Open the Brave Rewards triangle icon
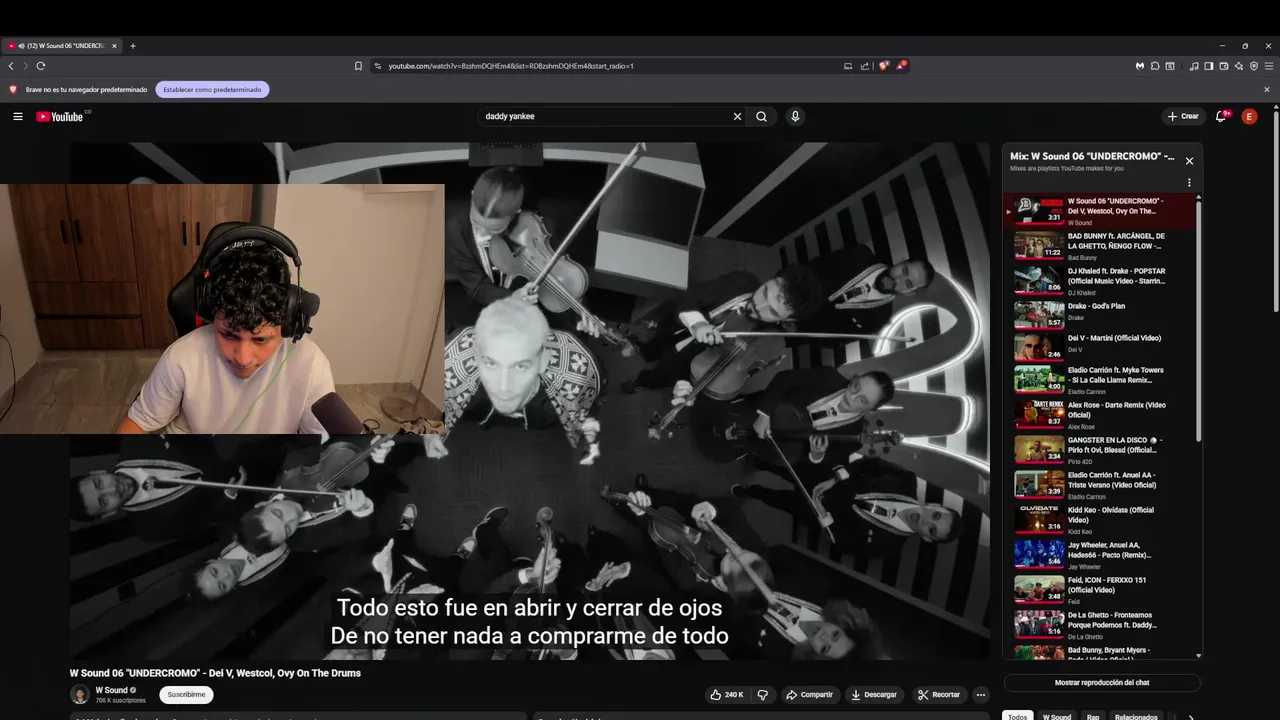The height and width of the screenshot is (720, 1280). [x=900, y=66]
